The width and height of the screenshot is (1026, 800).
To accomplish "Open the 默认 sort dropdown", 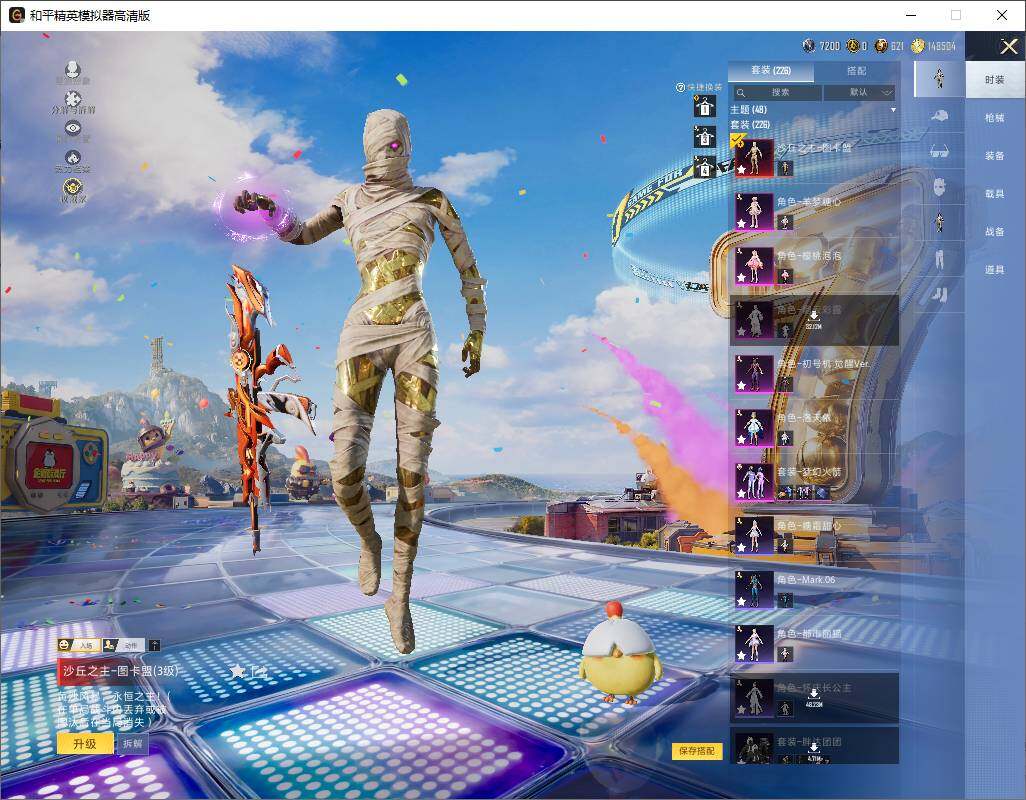I will [x=859, y=92].
